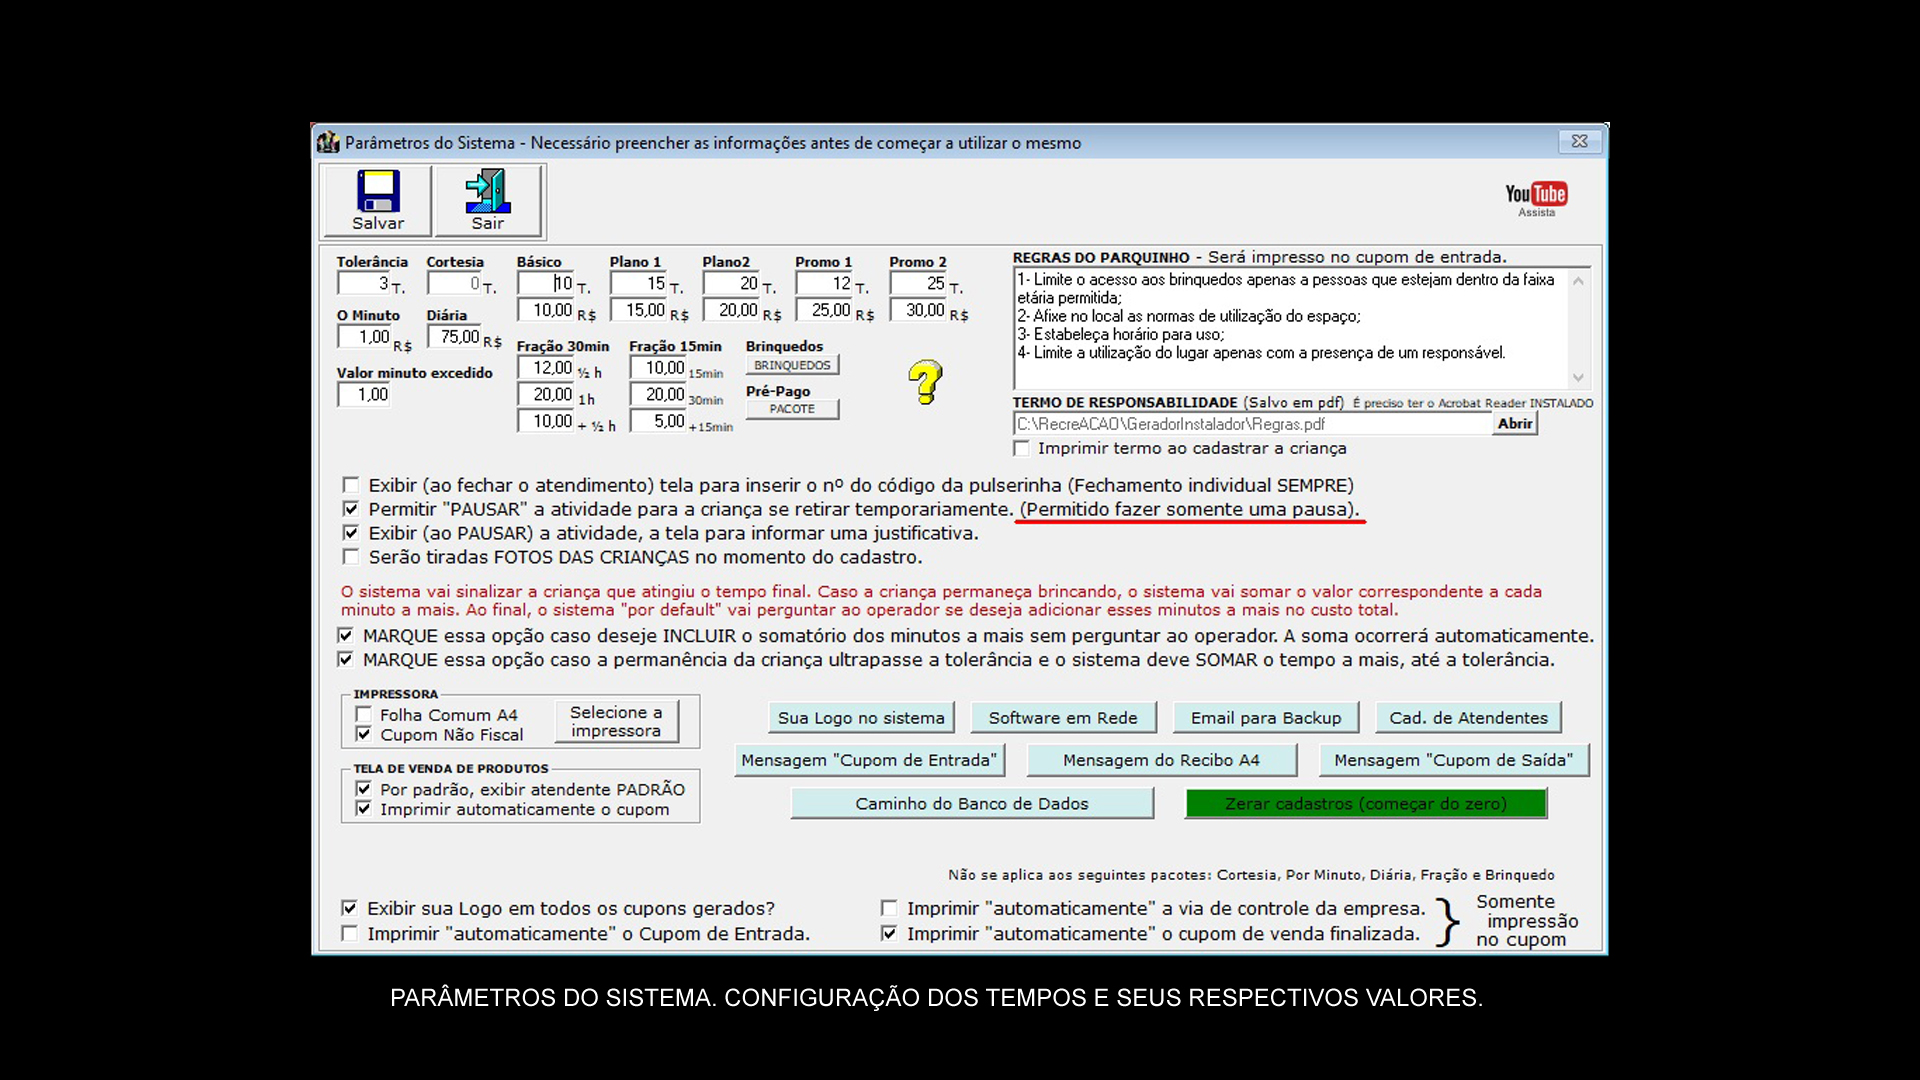Click the green Zerar cadastros button
This screenshot has width=1920, height=1080.
click(x=1365, y=804)
